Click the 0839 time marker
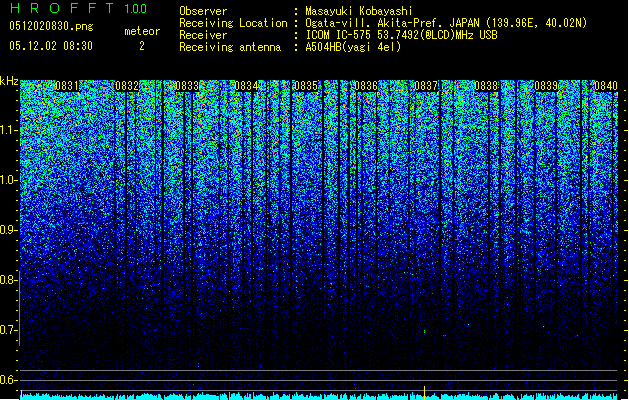 pos(546,86)
